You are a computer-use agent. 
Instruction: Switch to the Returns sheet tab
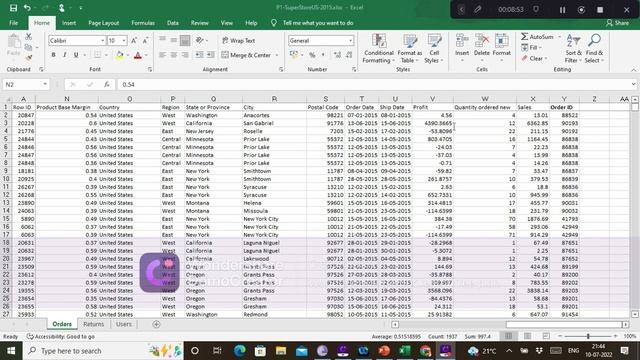pos(93,324)
